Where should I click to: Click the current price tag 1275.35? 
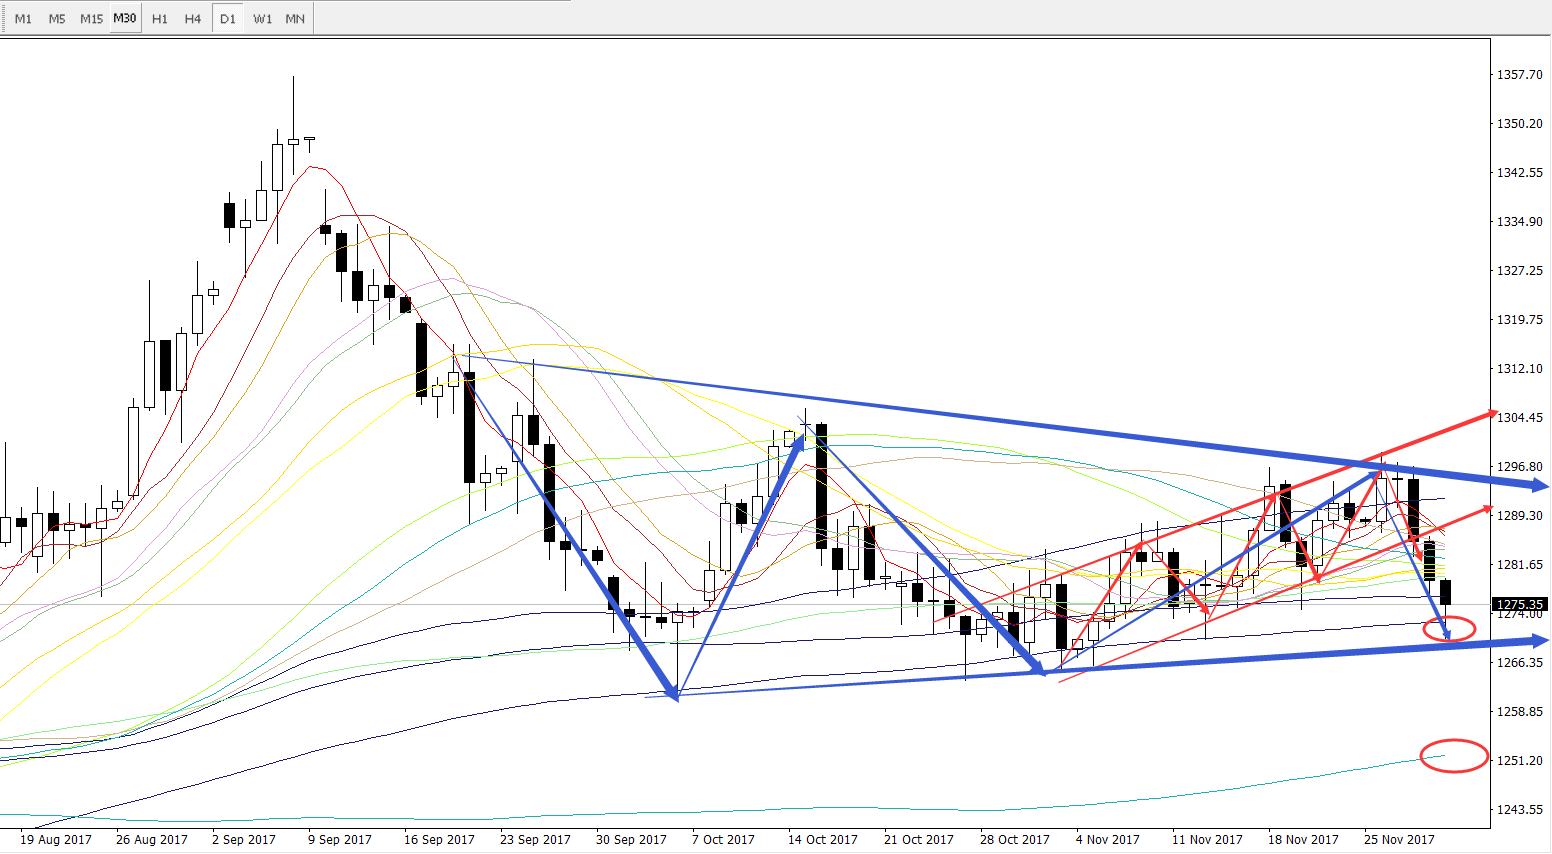tap(1520, 604)
